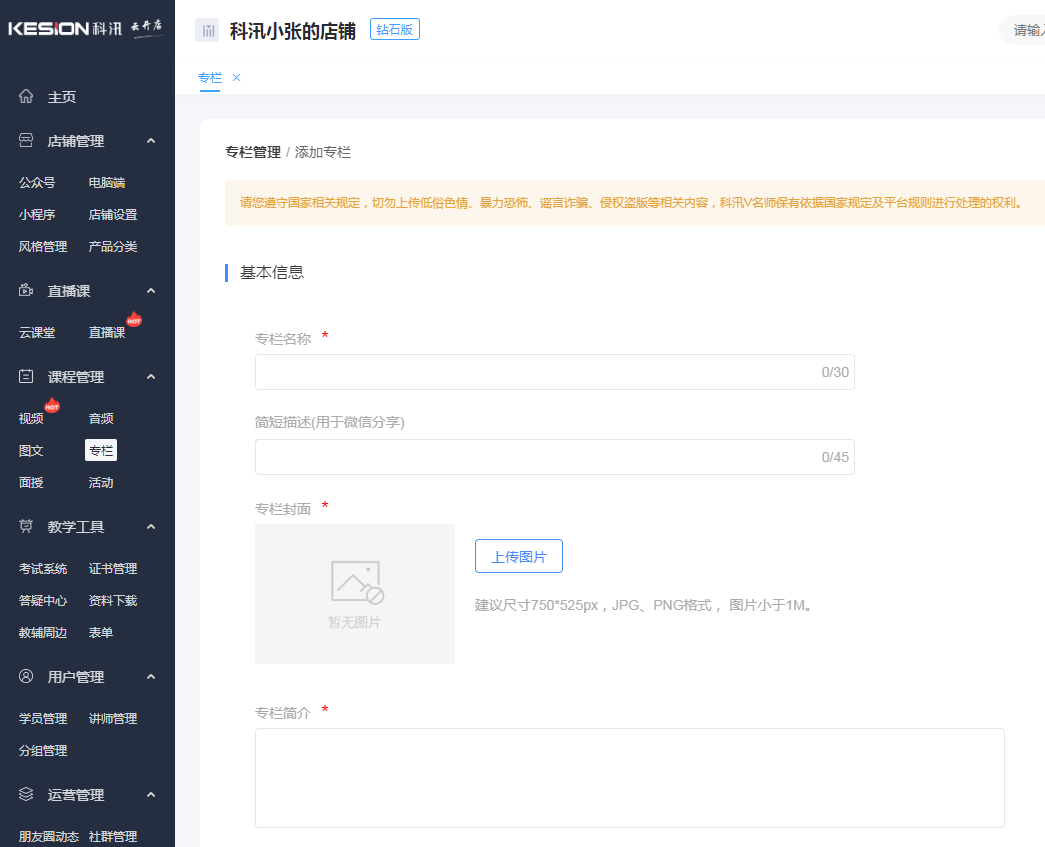
Task: Click the 钻石版 version badge
Action: (394, 29)
